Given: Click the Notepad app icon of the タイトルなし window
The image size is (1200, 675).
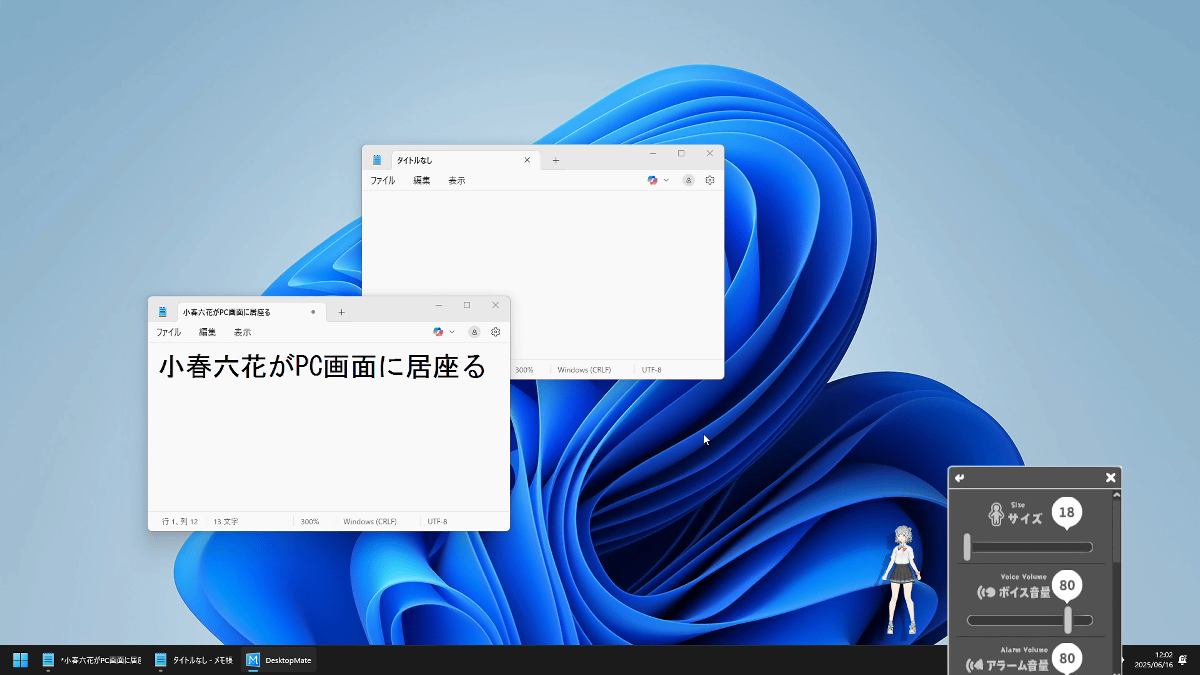Looking at the screenshot, I should point(377,160).
